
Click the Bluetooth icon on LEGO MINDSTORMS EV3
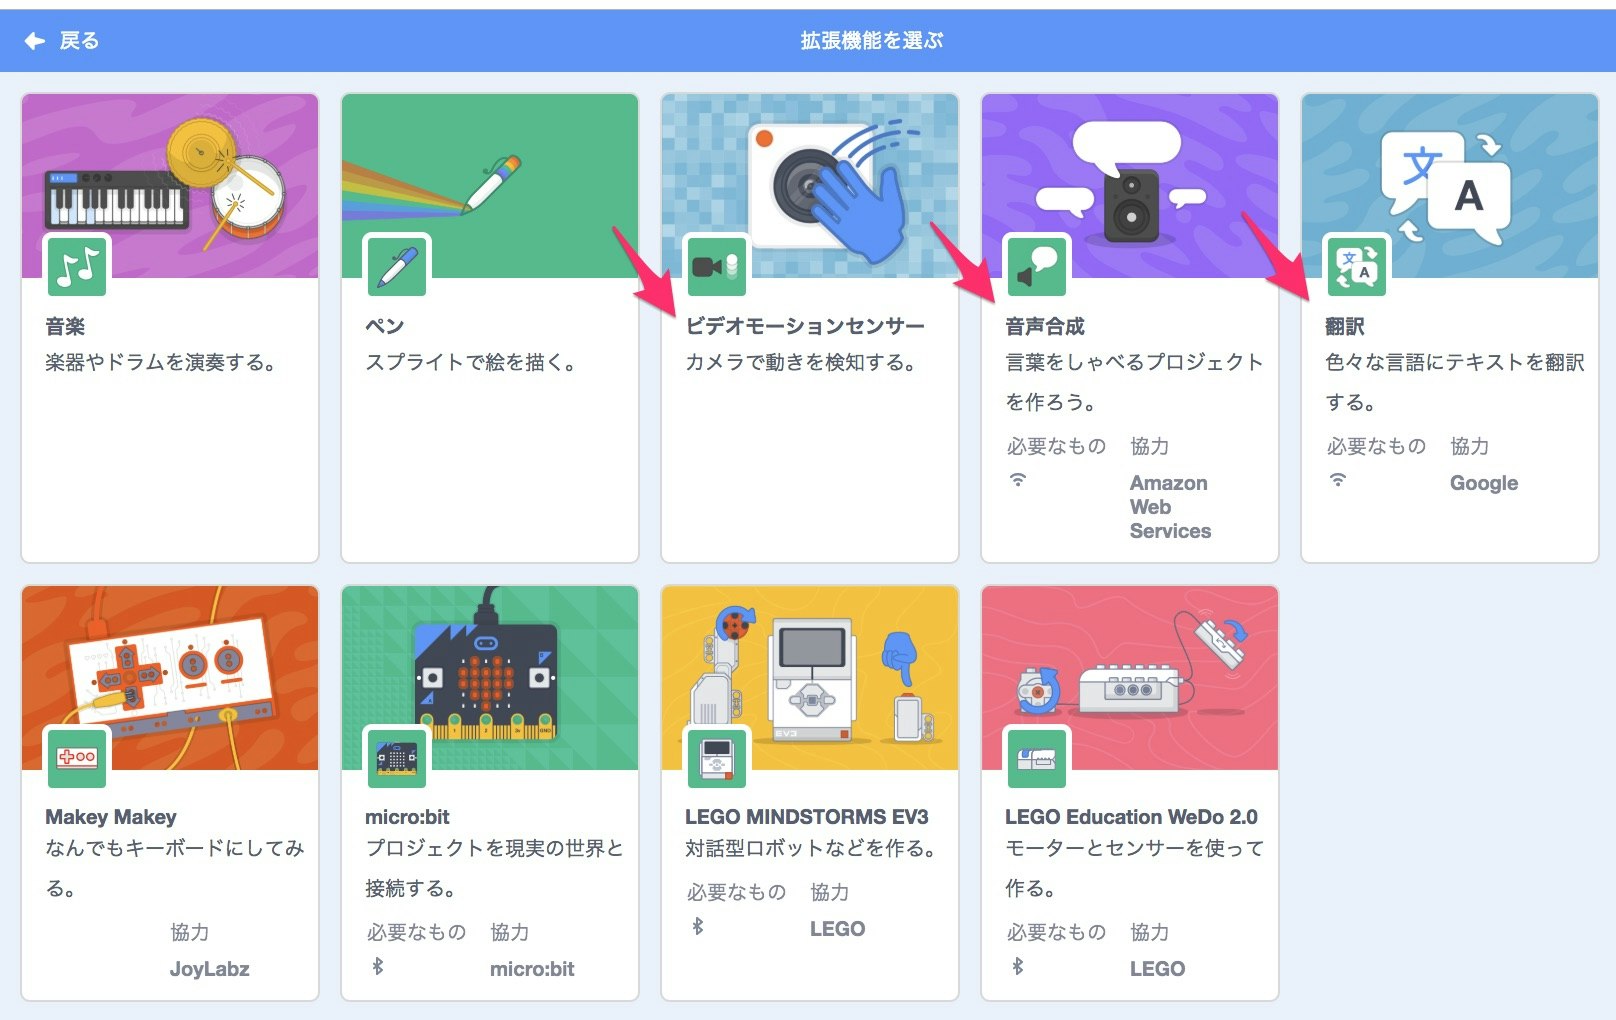coord(698,928)
